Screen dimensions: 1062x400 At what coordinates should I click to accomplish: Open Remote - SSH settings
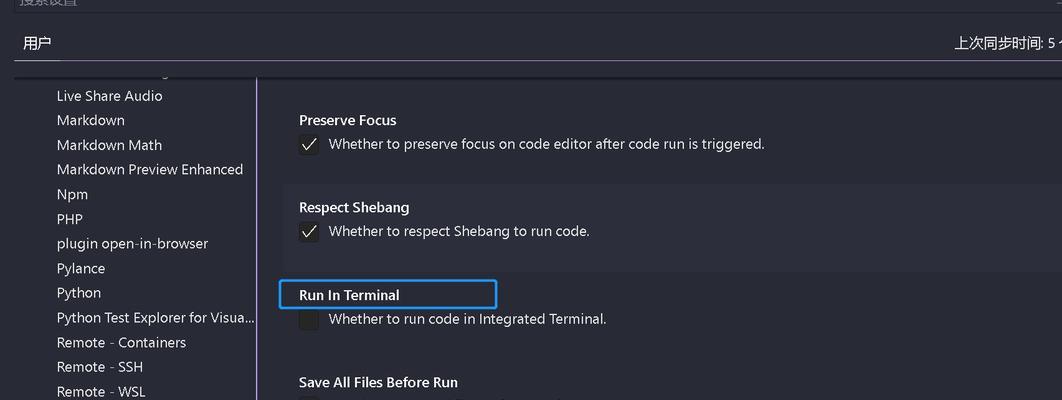[x=100, y=367]
